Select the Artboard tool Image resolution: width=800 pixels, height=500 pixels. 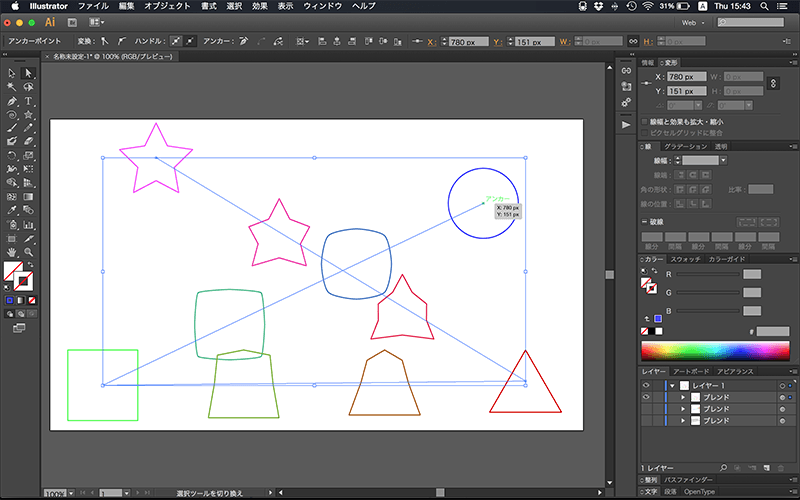[11, 238]
